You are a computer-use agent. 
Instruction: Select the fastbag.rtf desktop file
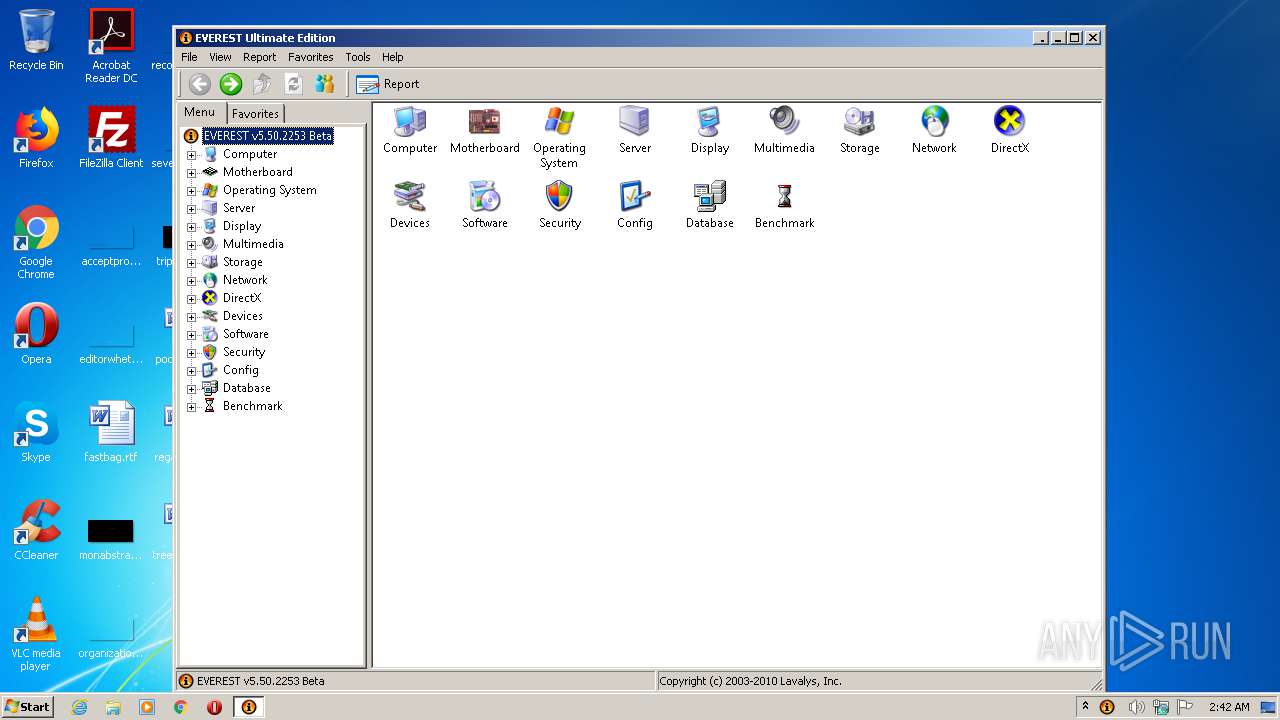tap(111, 432)
